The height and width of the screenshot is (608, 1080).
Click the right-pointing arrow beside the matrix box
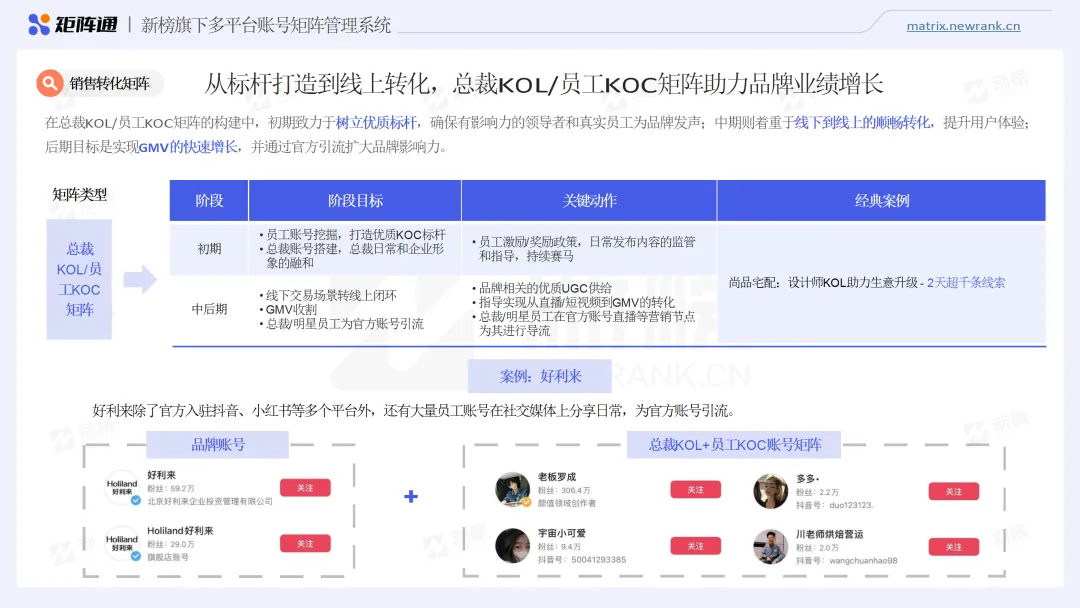coord(140,279)
